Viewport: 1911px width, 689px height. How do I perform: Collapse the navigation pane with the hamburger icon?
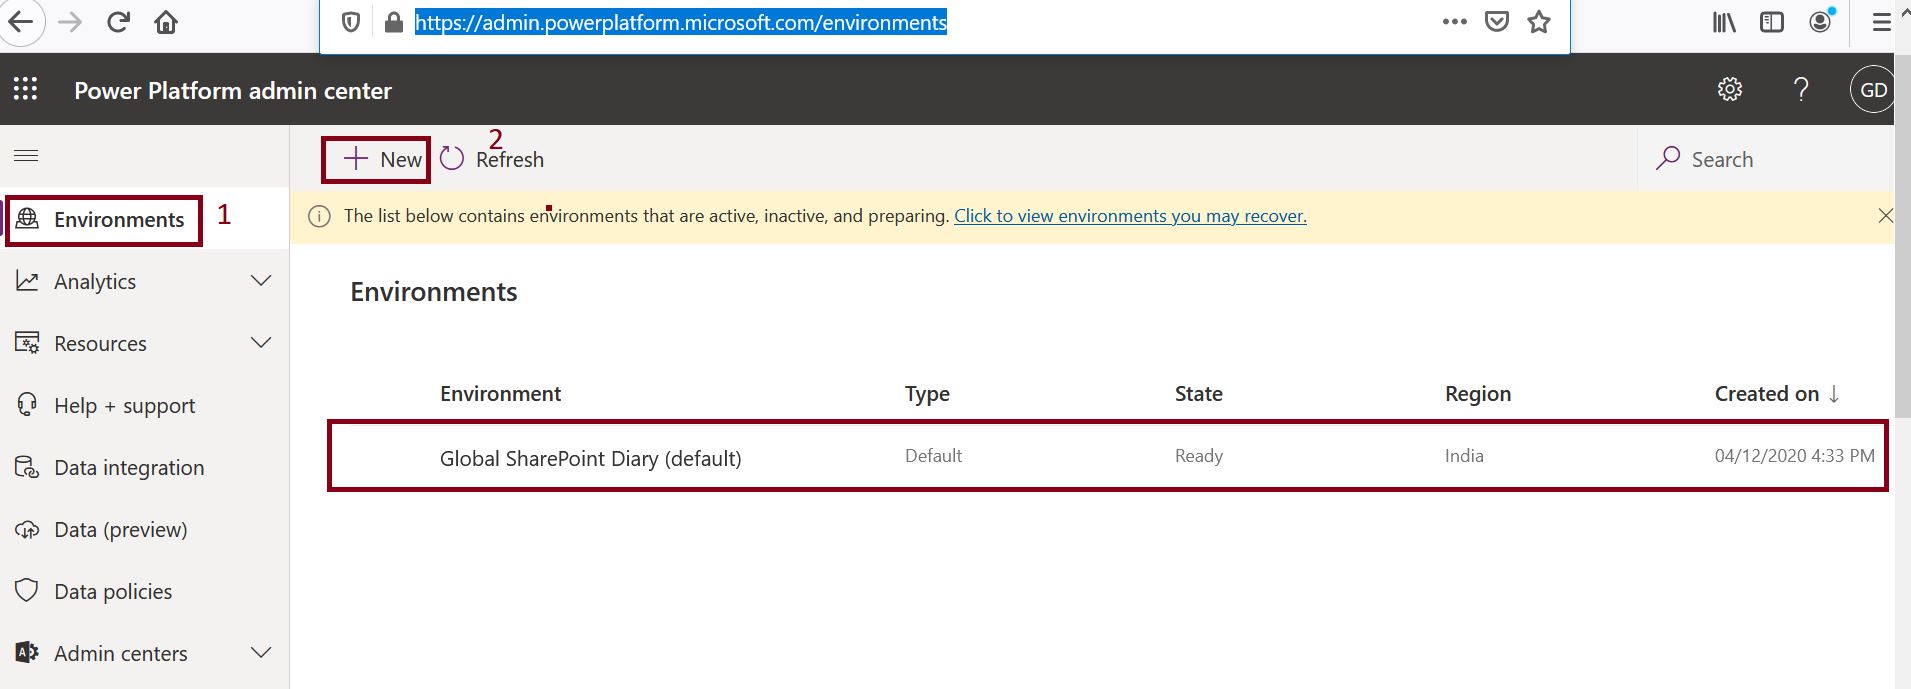26,156
